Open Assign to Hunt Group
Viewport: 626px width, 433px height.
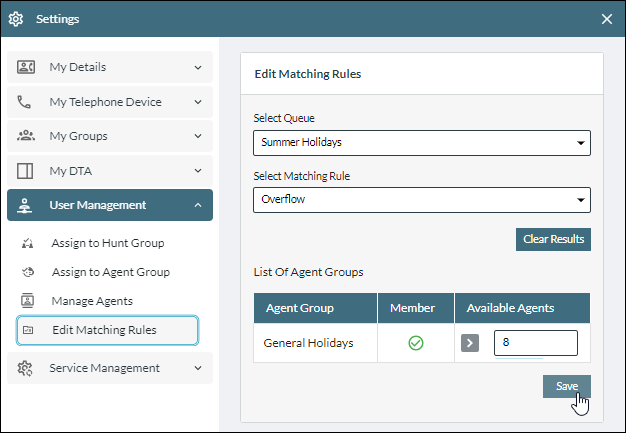click(x=108, y=243)
